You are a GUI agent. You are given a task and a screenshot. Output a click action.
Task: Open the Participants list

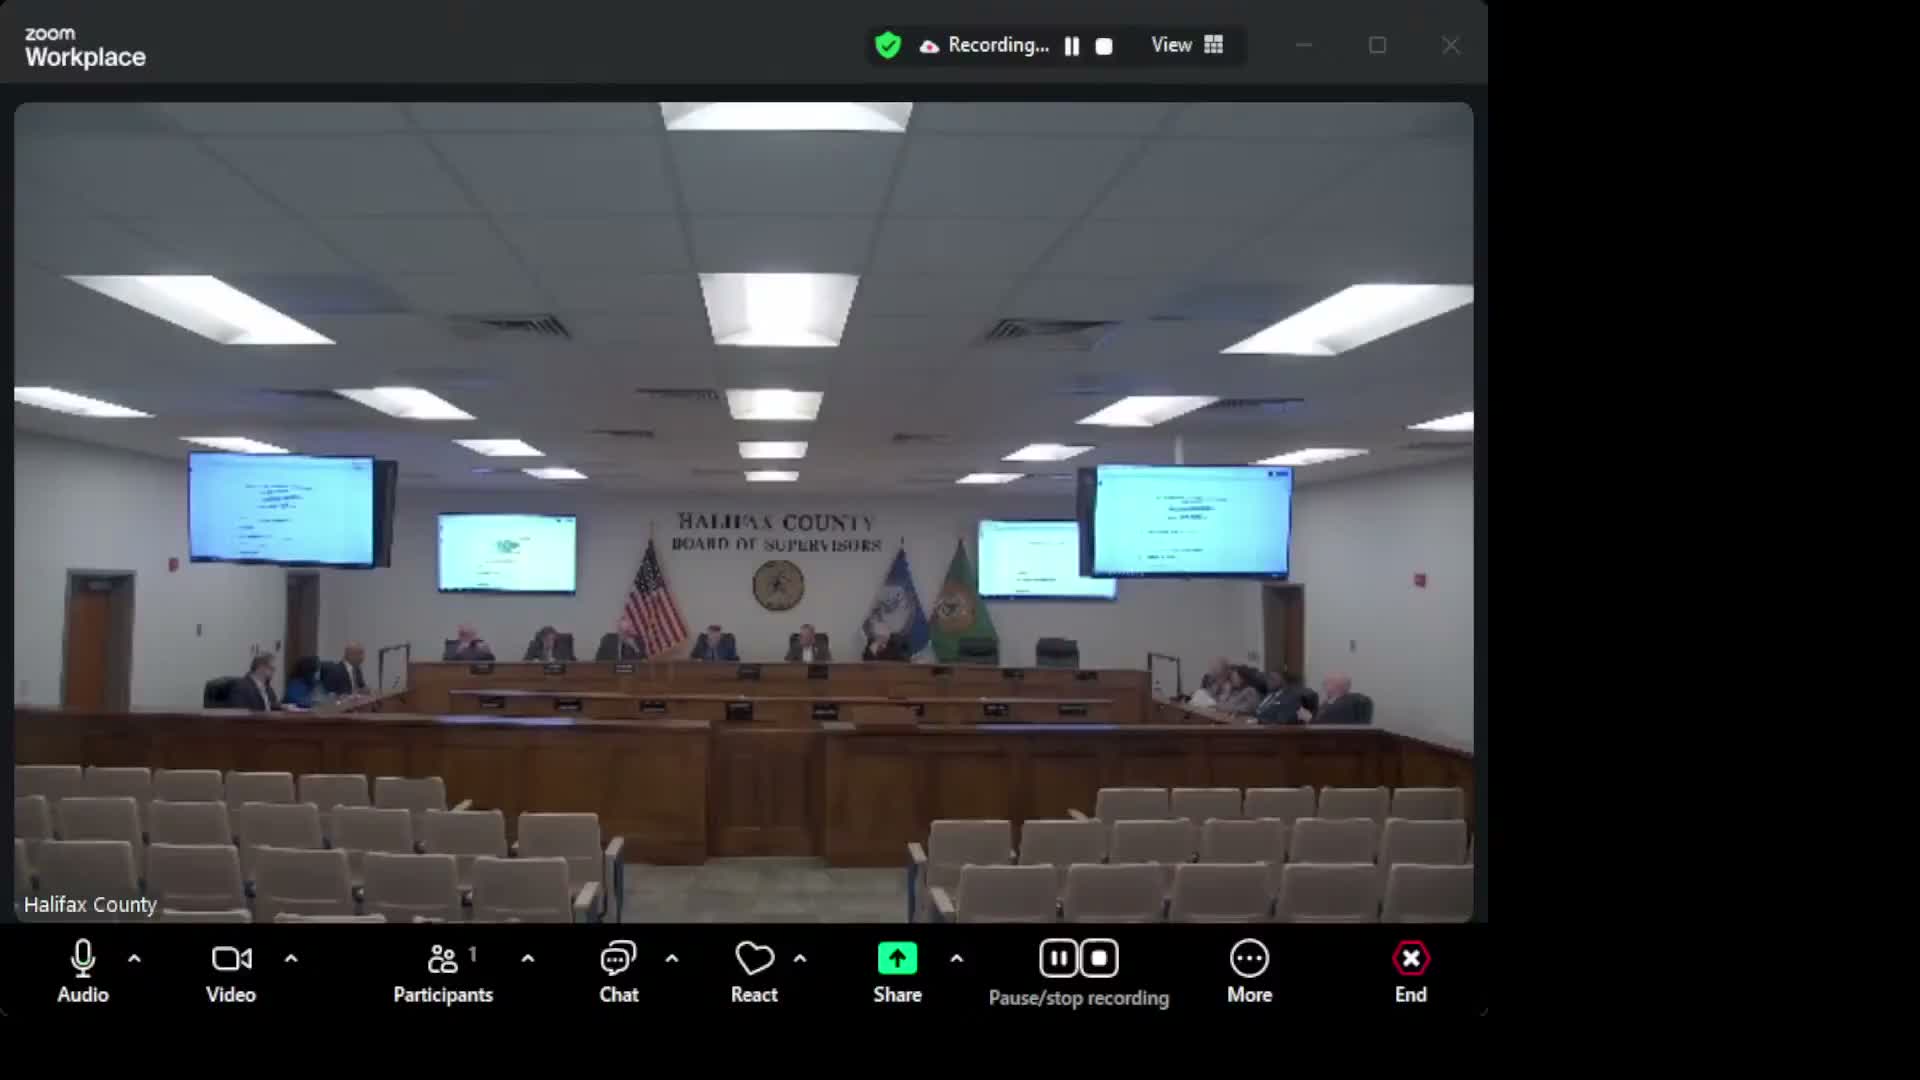pos(443,958)
